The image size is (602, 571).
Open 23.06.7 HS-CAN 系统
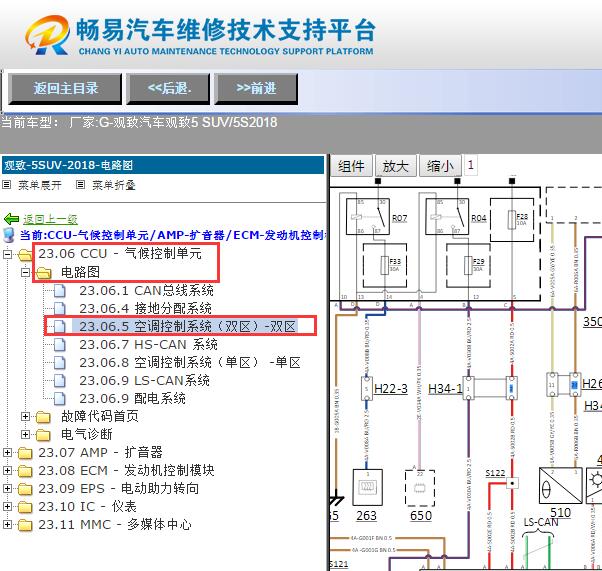148,344
